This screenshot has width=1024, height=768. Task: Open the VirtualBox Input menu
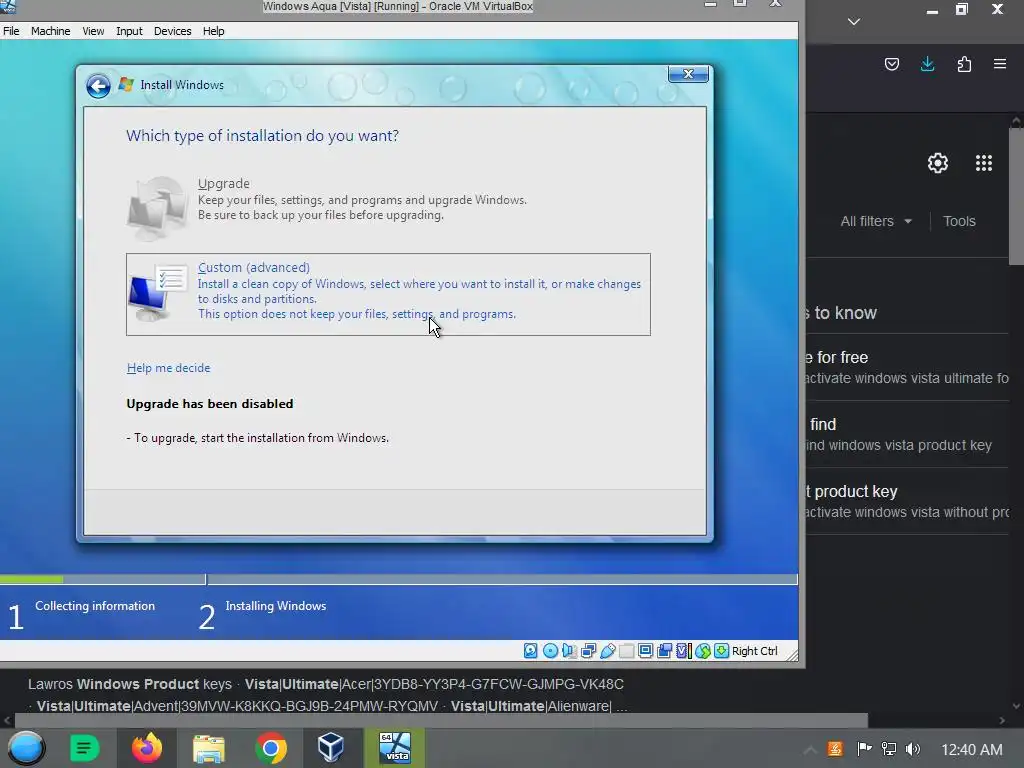(129, 31)
